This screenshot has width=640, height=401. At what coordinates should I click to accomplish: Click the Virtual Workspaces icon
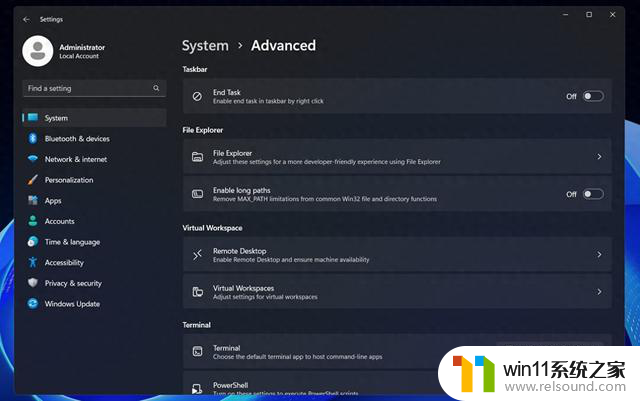(198, 292)
